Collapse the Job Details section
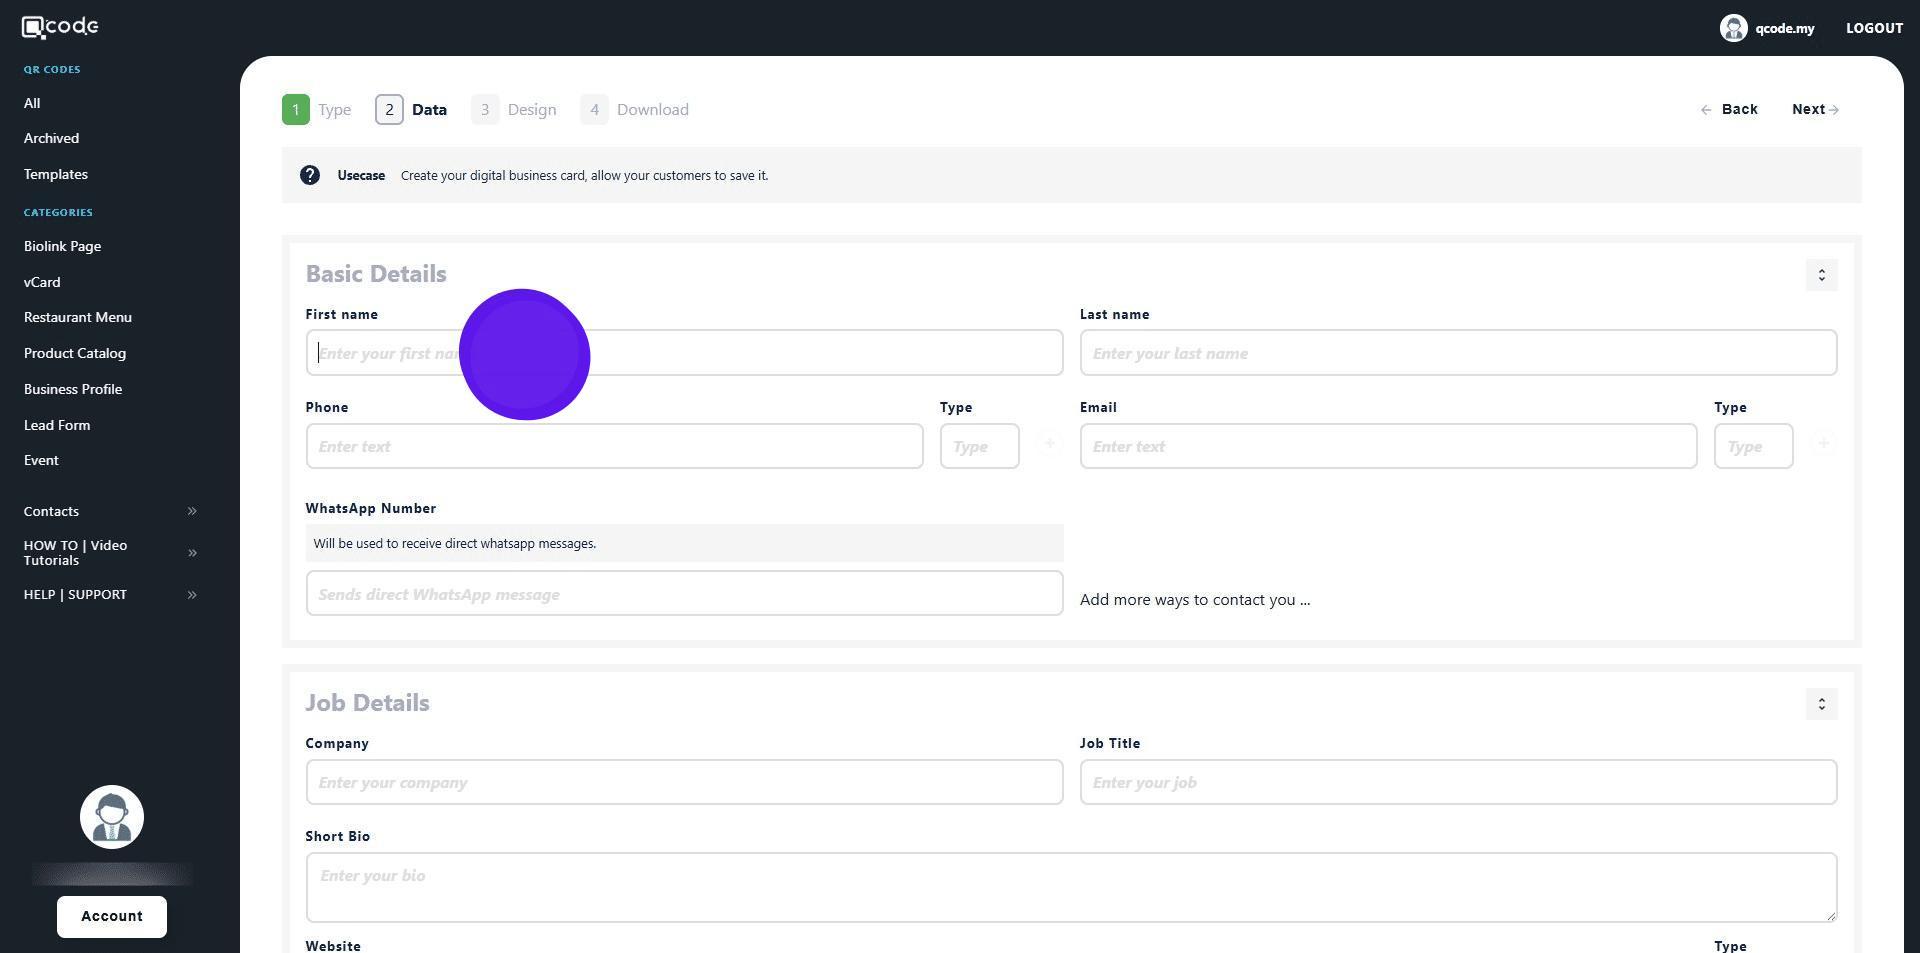Screen dimensions: 1920x953 tap(1821, 704)
